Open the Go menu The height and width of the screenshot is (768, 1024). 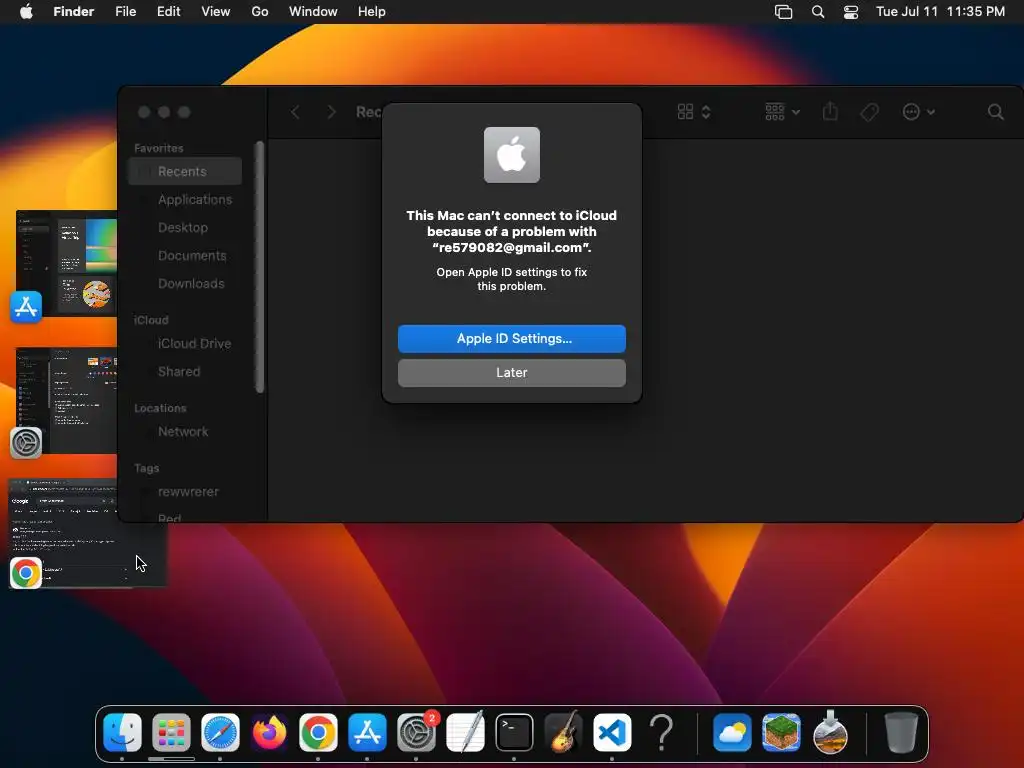[x=260, y=11]
